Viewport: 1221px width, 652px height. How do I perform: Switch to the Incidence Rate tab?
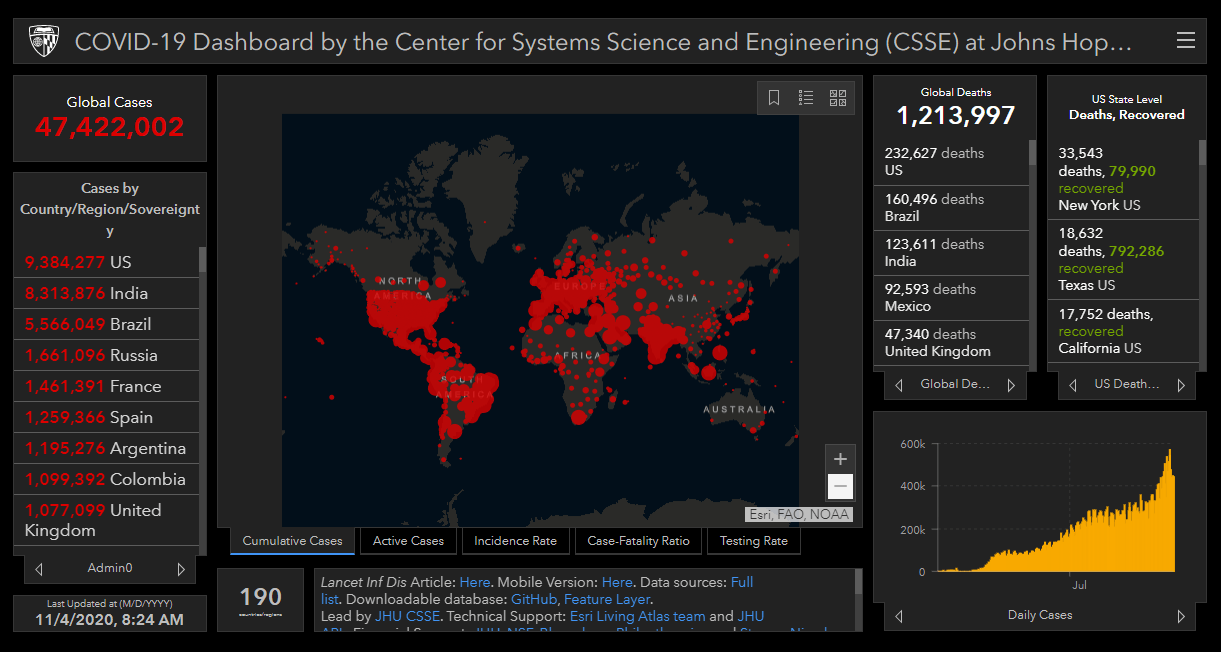[516, 541]
